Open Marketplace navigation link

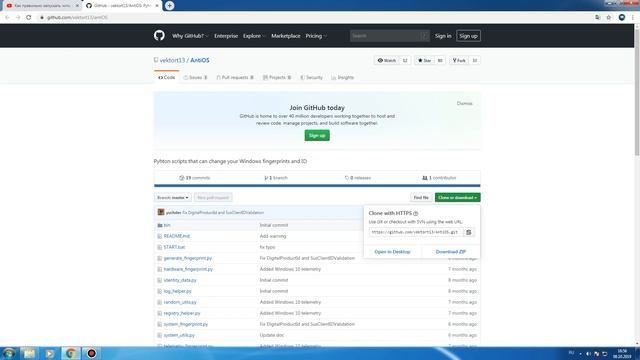[x=286, y=36]
